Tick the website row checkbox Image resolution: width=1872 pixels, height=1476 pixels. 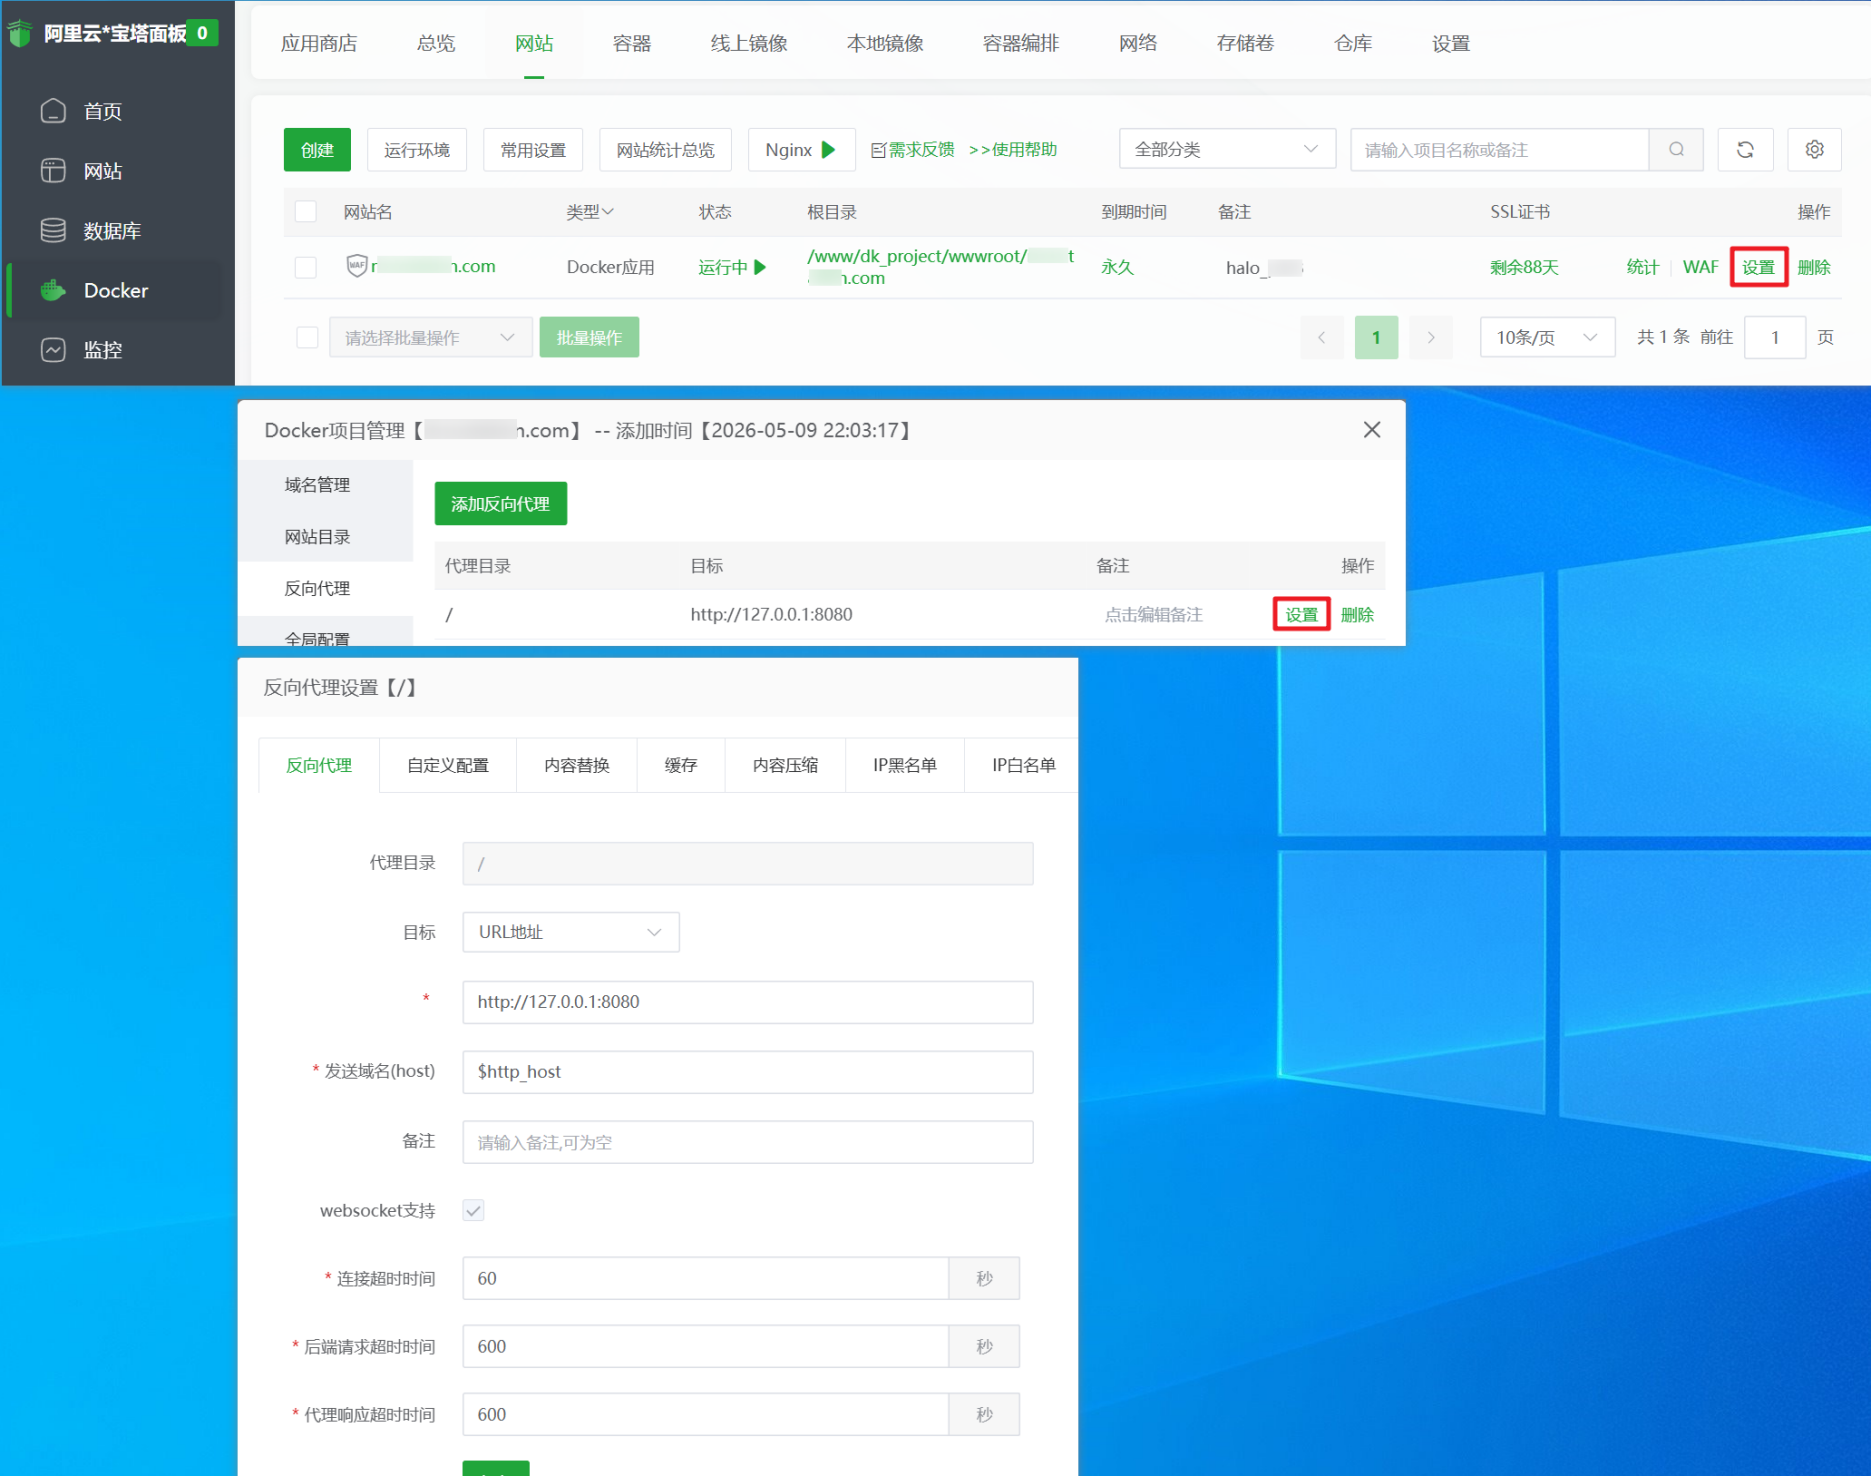[306, 267]
